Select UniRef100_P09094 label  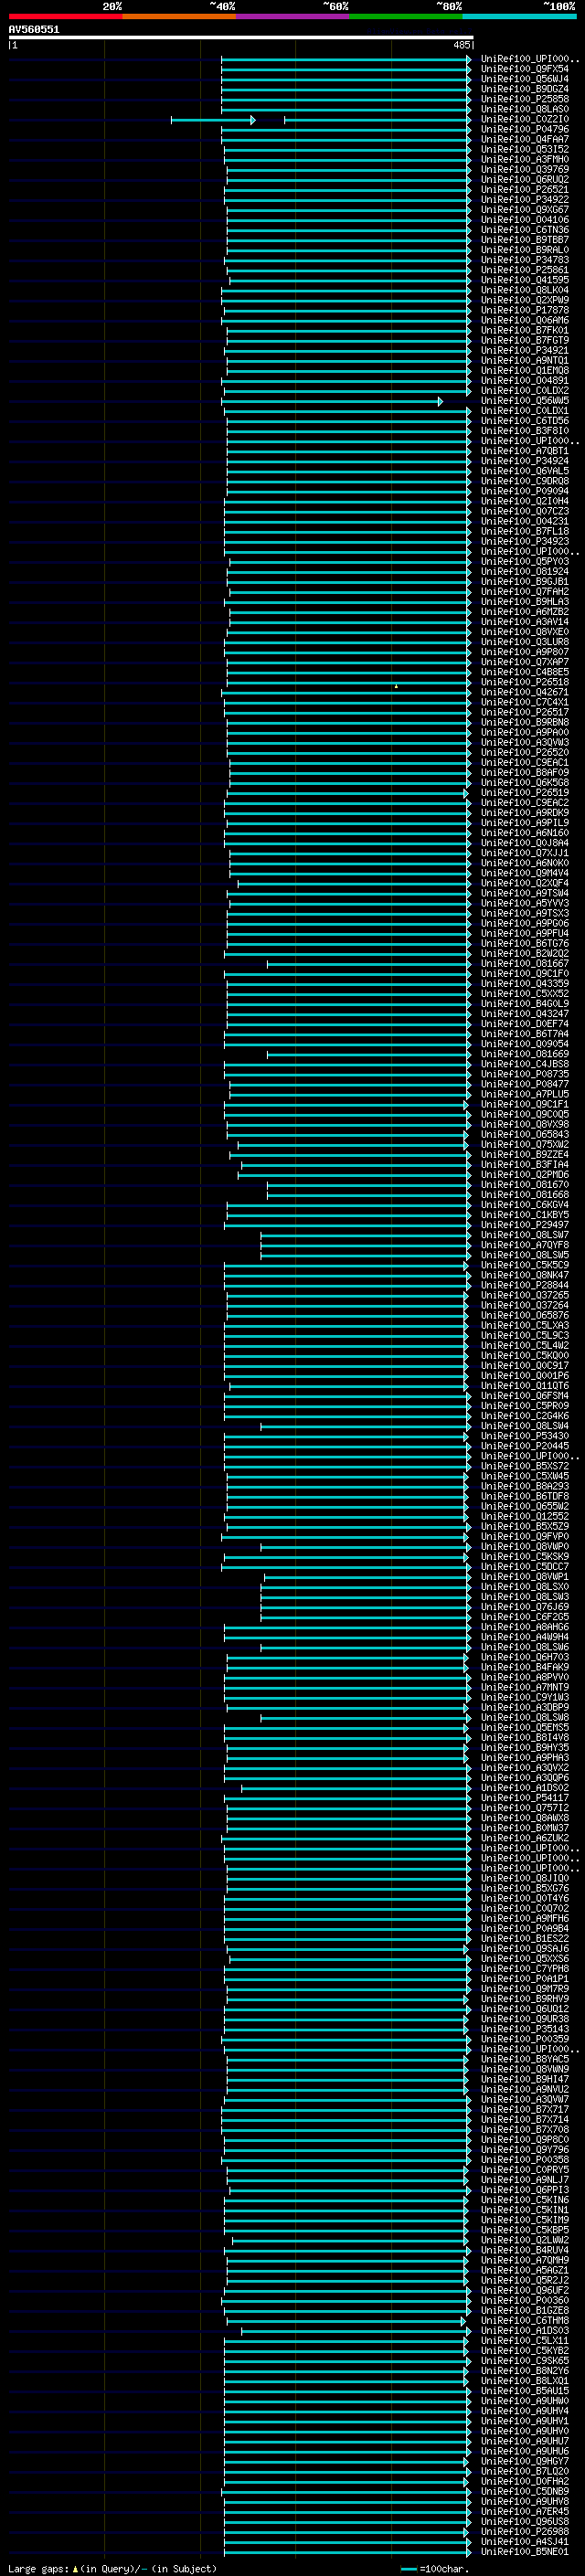click(524, 491)
